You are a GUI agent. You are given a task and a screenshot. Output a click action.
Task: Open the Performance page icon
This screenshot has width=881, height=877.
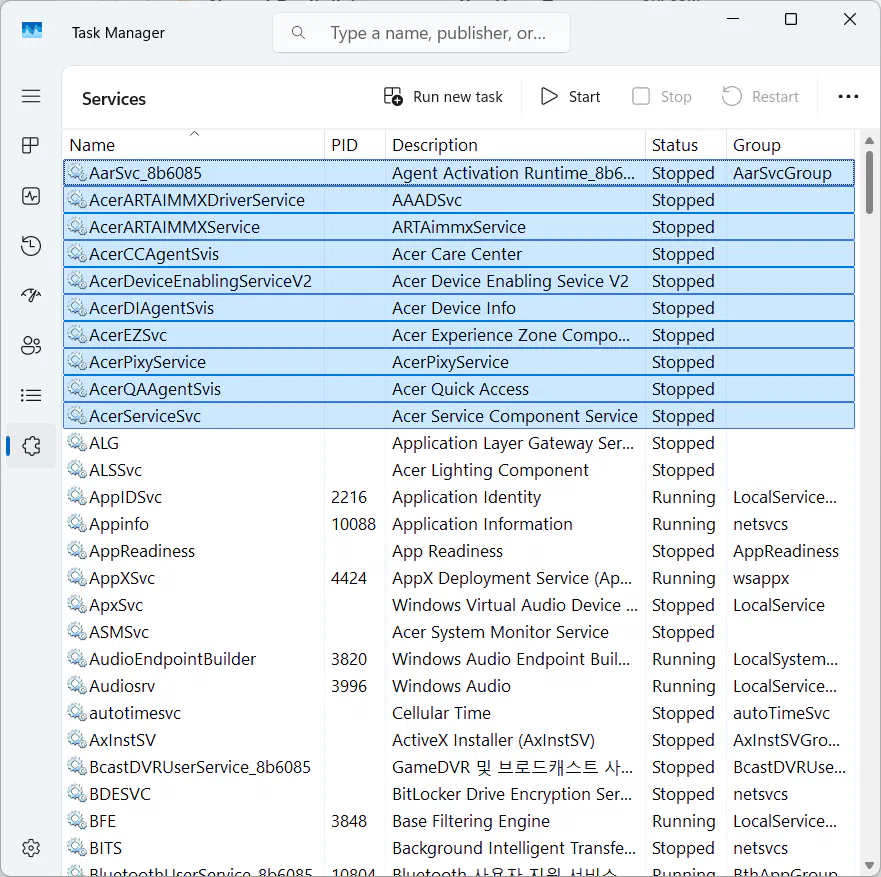tap(31, 196)
